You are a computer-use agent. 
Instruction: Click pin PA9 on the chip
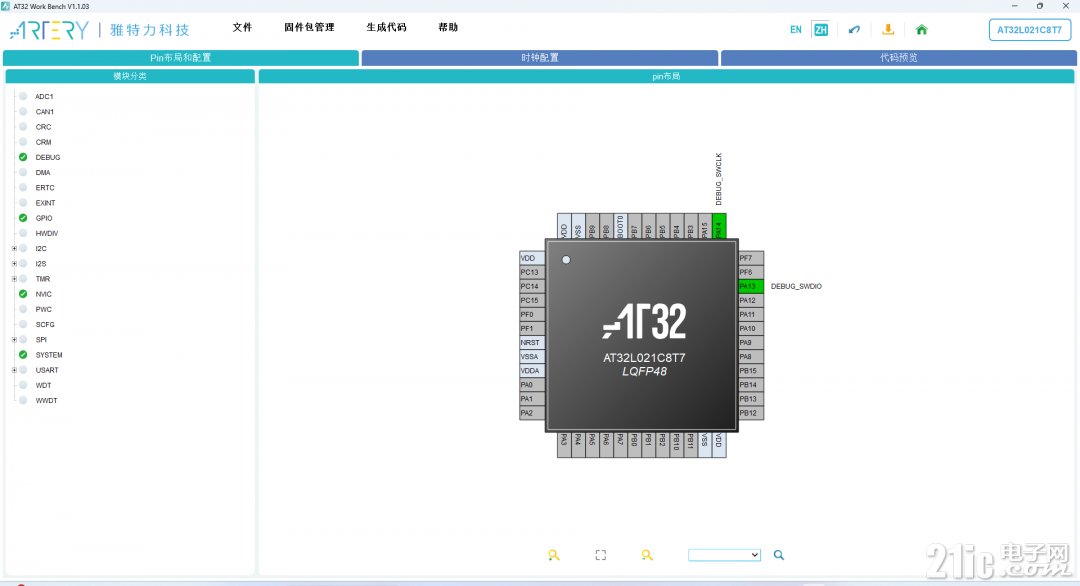(751, 342)
